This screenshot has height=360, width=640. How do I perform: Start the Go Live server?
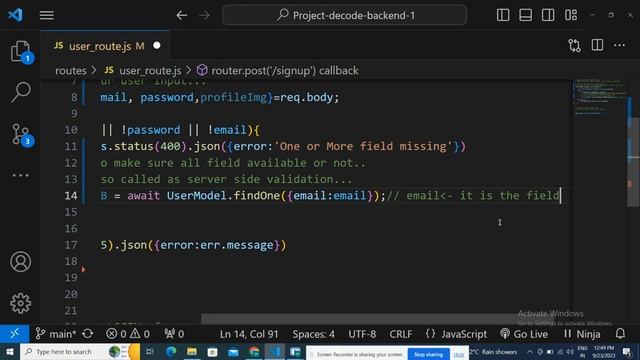[x=524, y=334]
